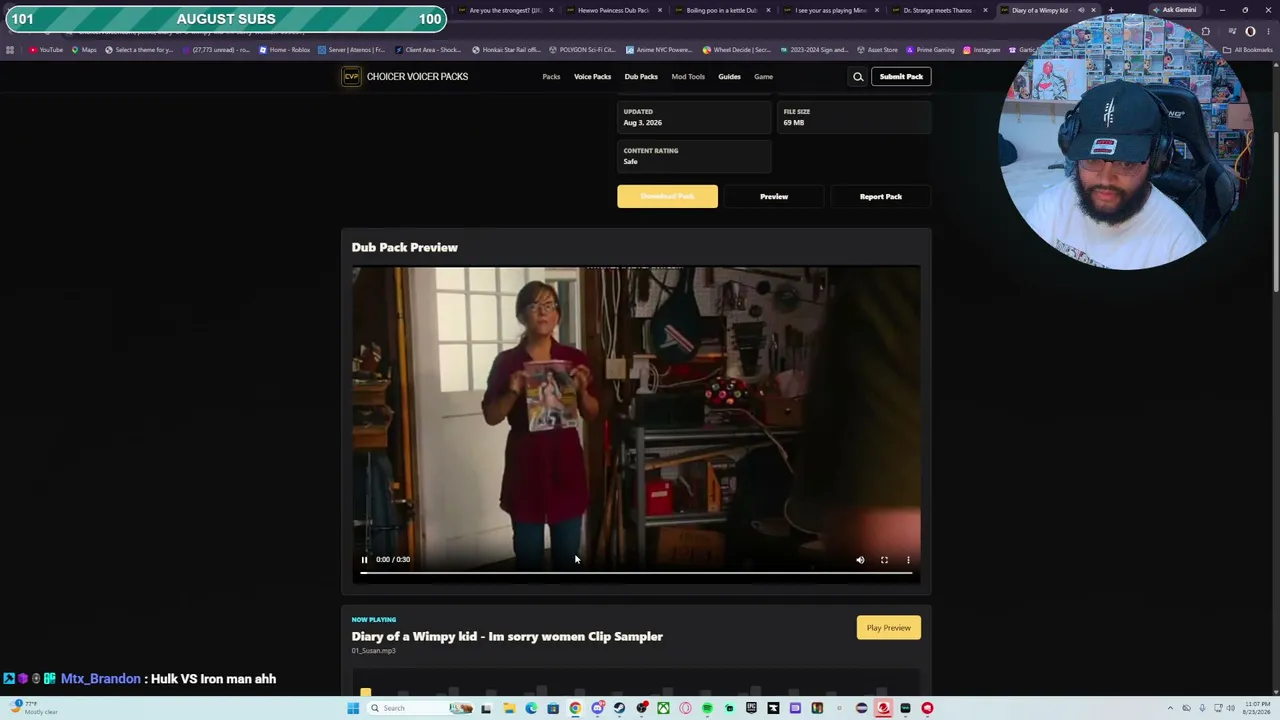Switch to 'Hewwo Pwincess Dub Pack' tab

click(613, 10)
